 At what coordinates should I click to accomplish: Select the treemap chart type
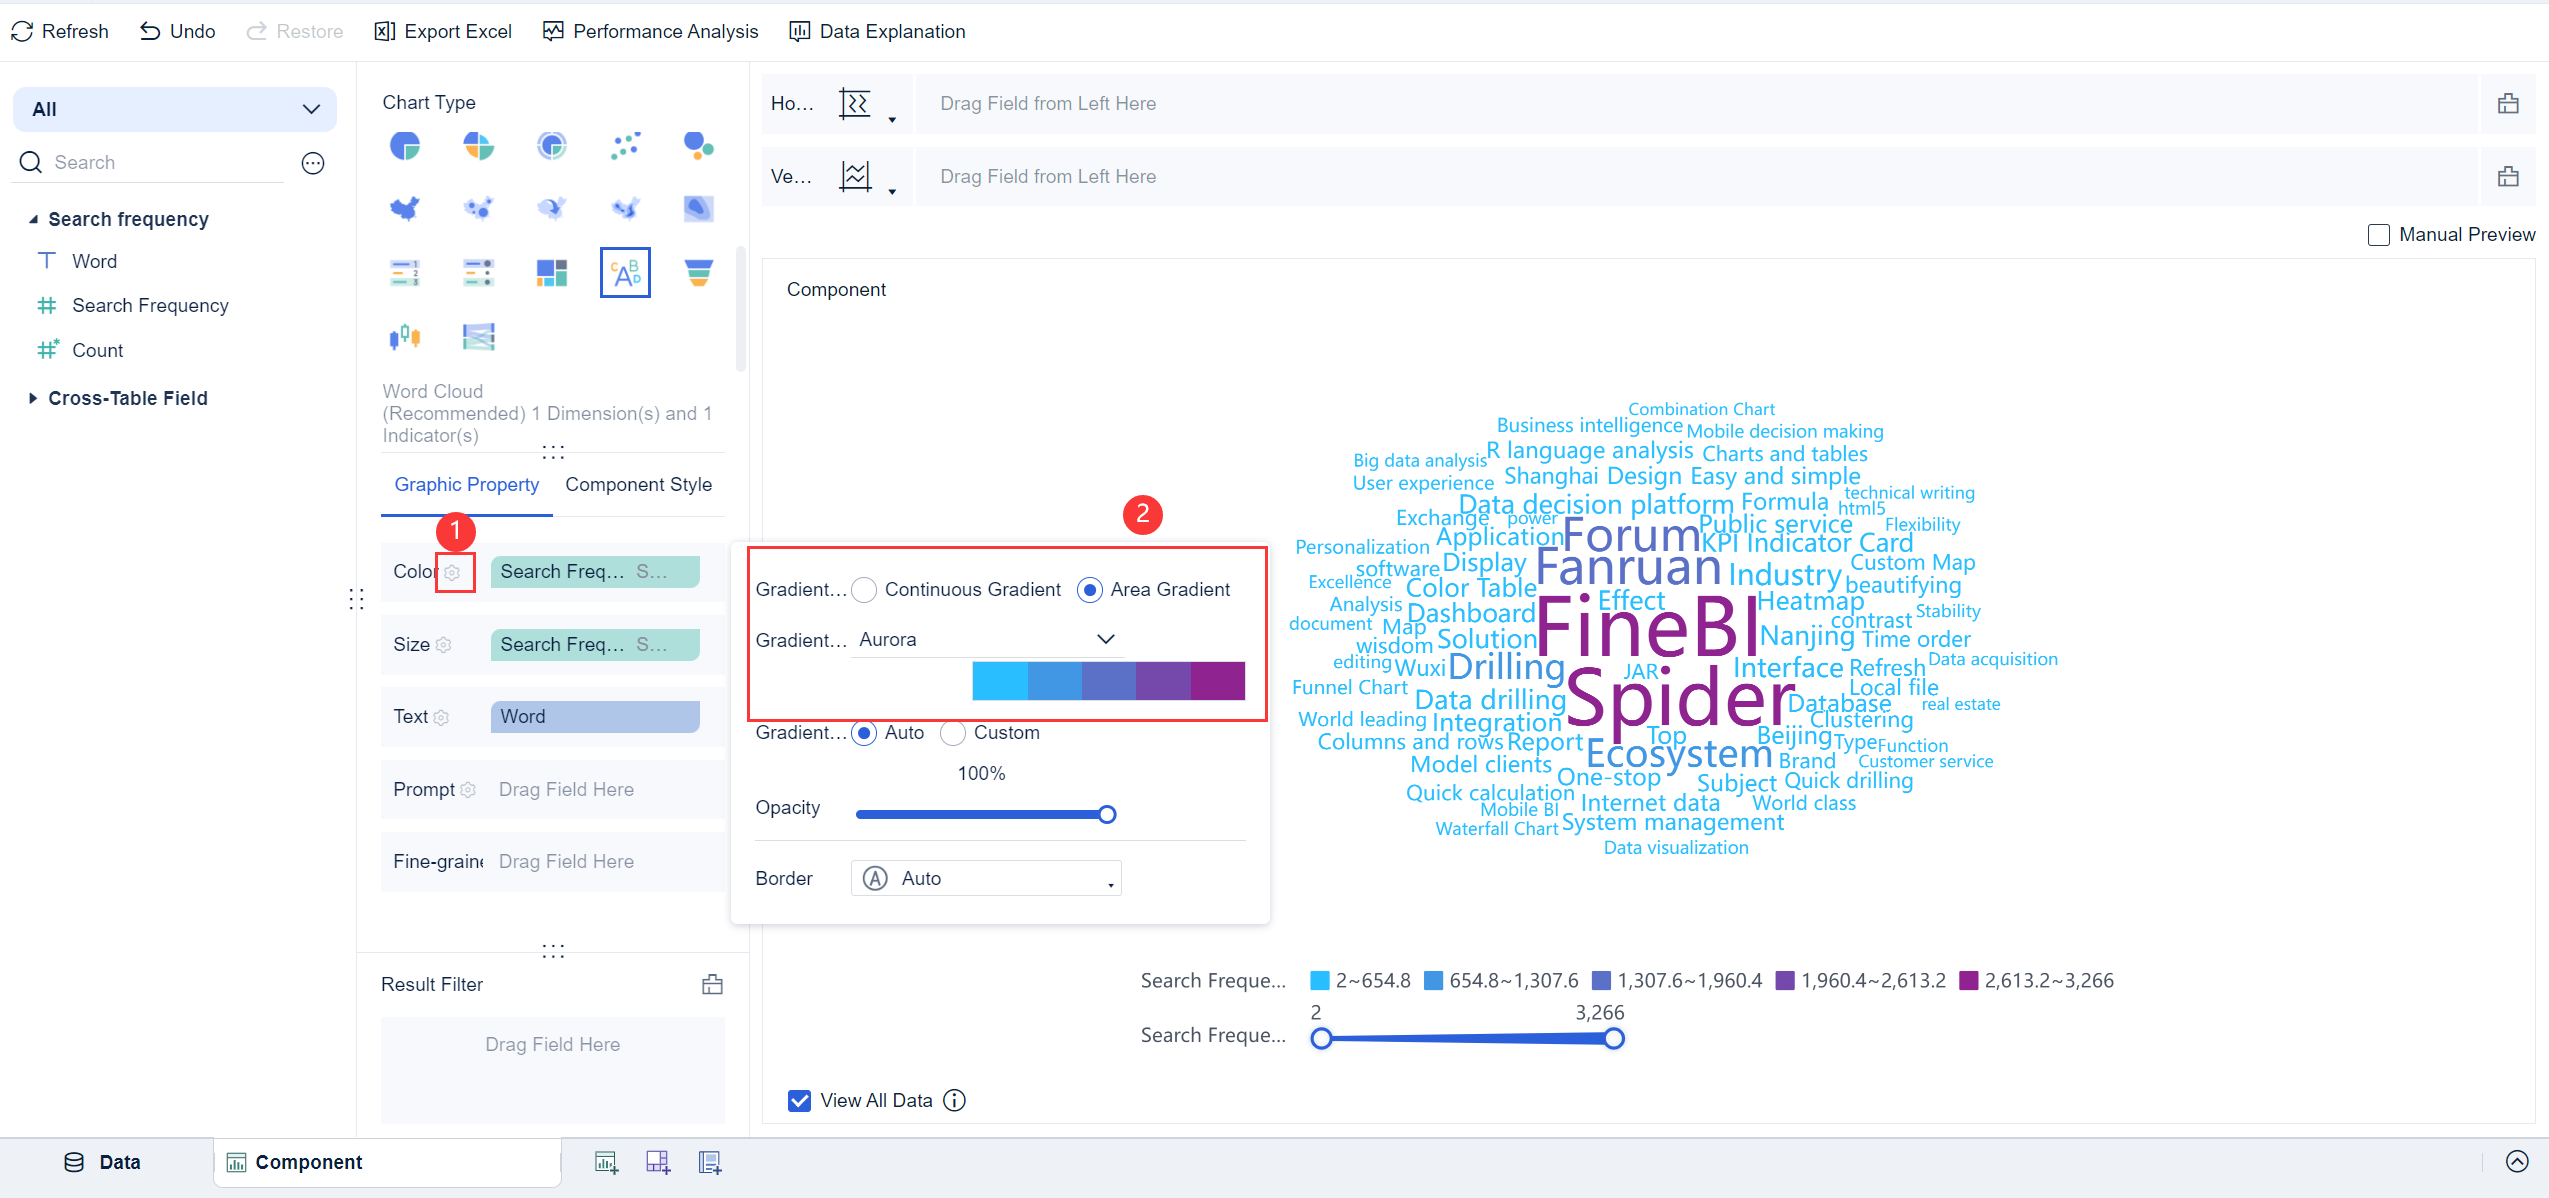coord(551,272)
